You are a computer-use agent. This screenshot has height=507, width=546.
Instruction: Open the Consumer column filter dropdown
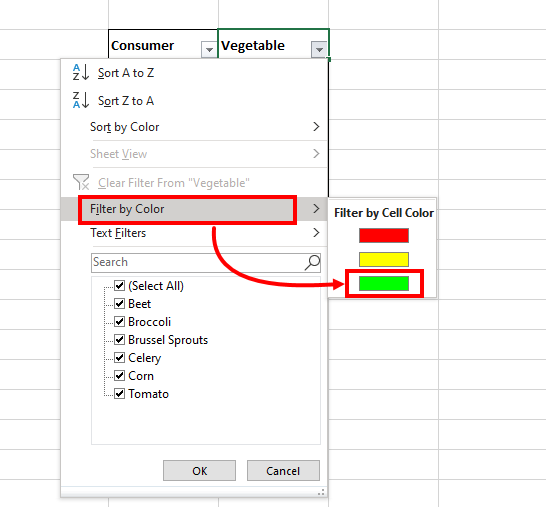pos(209,49)
